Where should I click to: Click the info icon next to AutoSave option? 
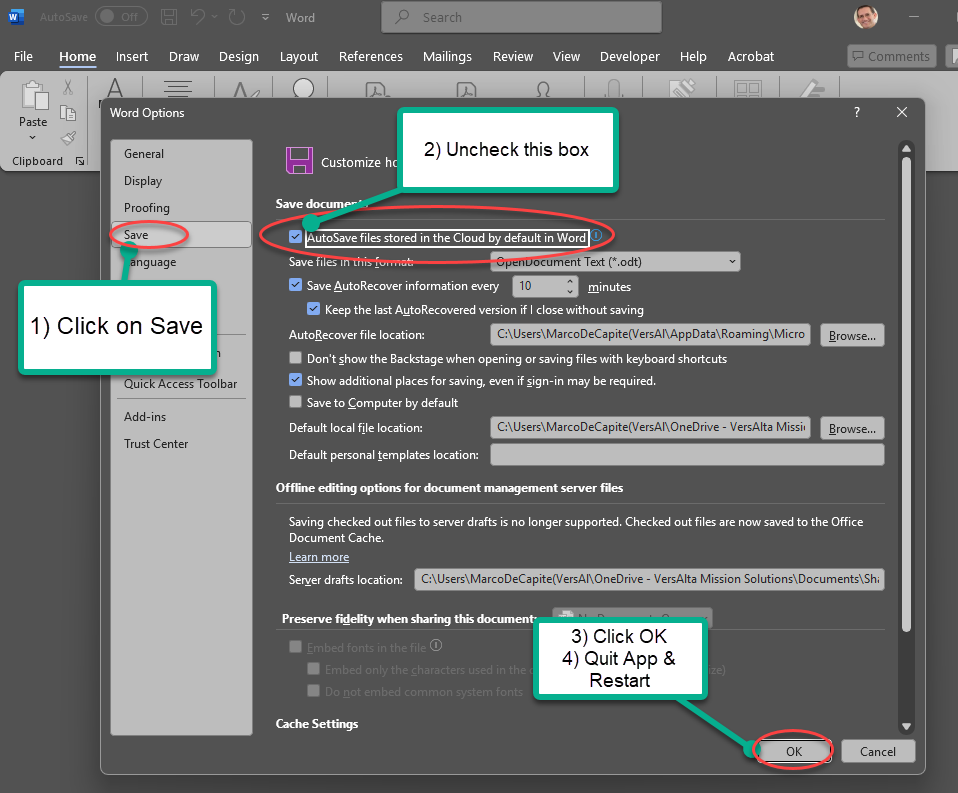[596, 235]
